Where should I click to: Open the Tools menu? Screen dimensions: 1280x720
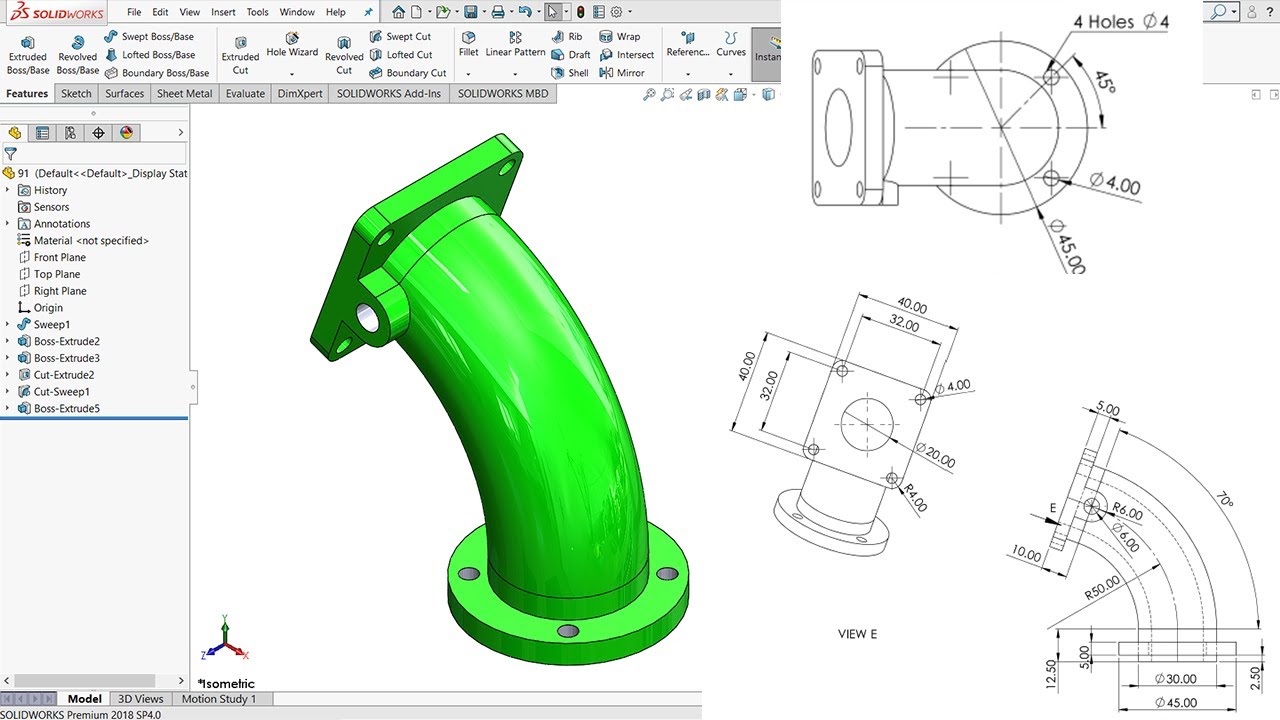click(257, 12)
